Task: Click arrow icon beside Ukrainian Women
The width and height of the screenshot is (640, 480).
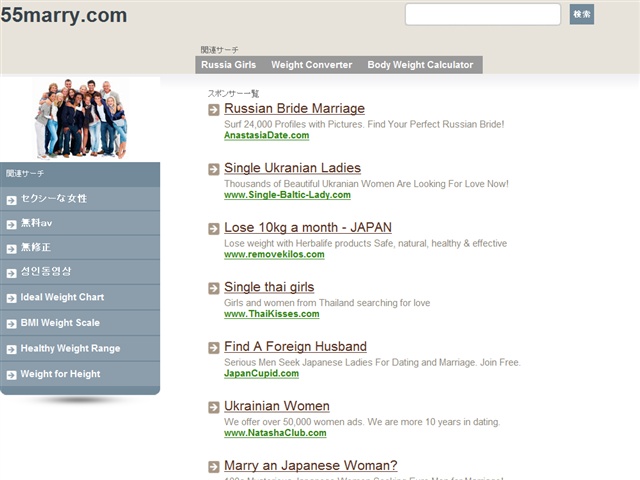Action: pyautogui.click(x=214, y=407)
